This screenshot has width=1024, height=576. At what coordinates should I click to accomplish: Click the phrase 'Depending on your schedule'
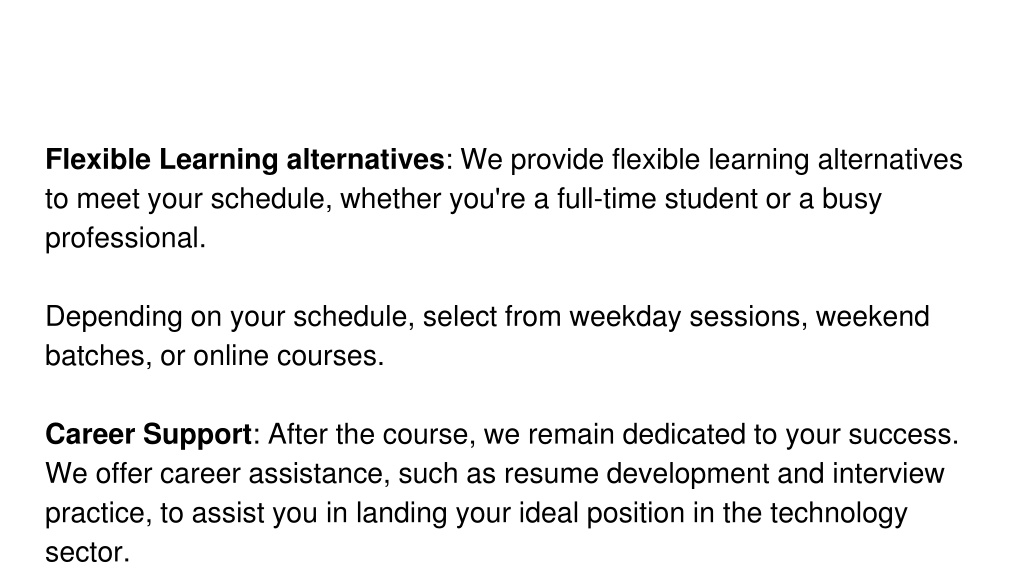[227, 317]
